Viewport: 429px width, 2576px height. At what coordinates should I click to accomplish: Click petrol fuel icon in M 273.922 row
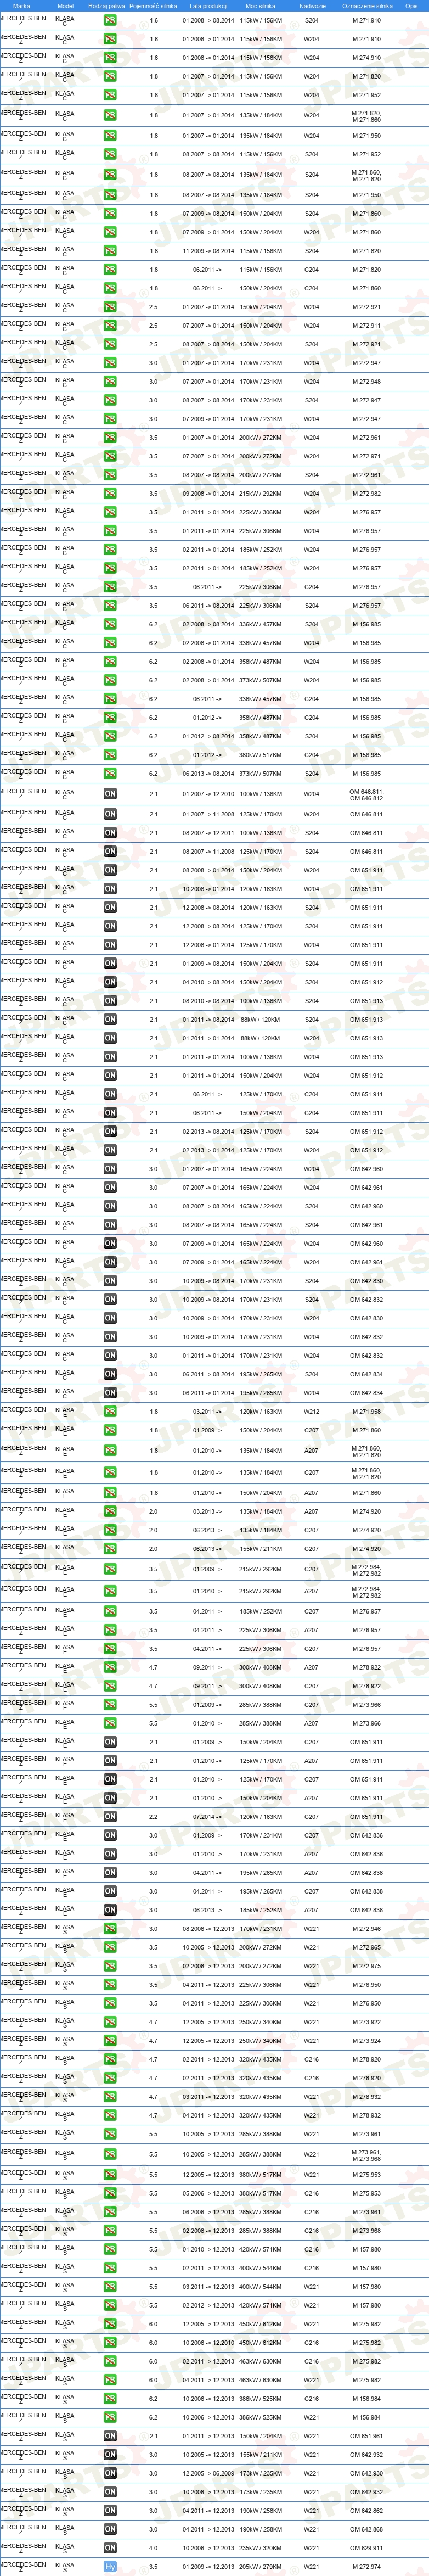click(110, 2022)
